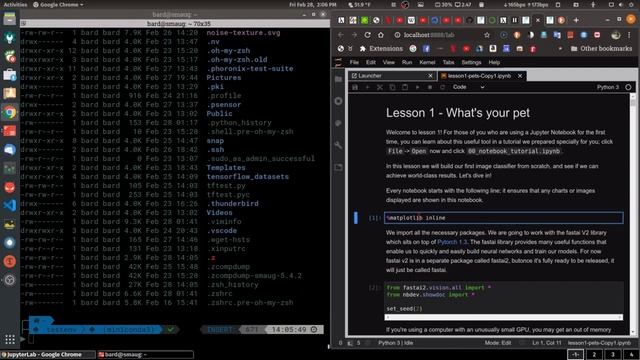Interrupt the kernel with the stop icon
This screenshot has height=360, width=640.
pos(430,87)
